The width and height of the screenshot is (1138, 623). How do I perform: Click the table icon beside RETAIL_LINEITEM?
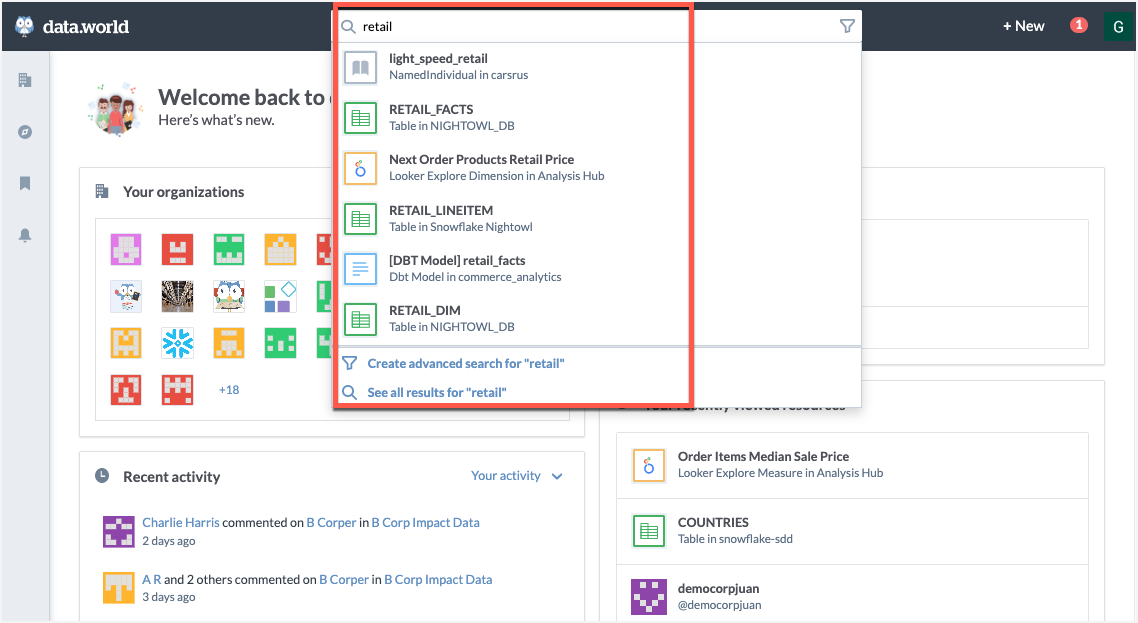click(x=361, y=219)
